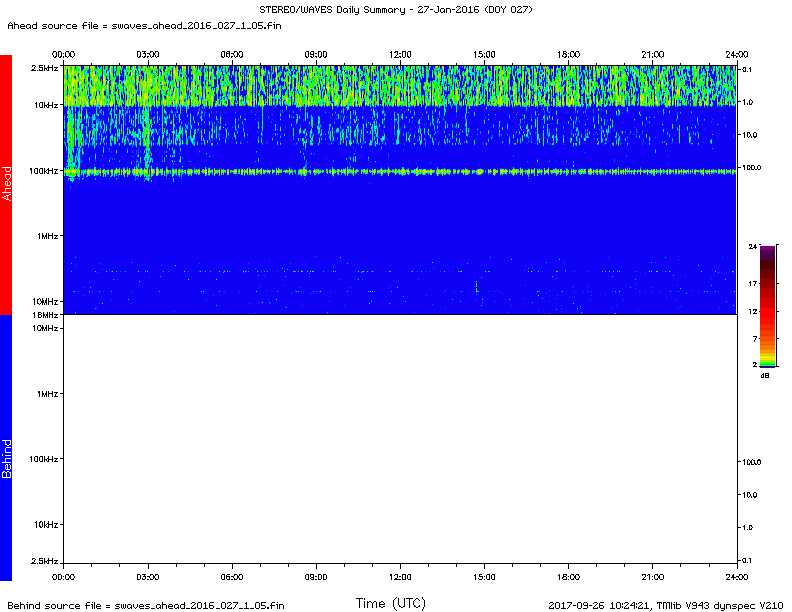Image resolution: width=792 pixels, height=612 pixels.
Task: Select the blue Behind side bar
Action: point(6,447)
